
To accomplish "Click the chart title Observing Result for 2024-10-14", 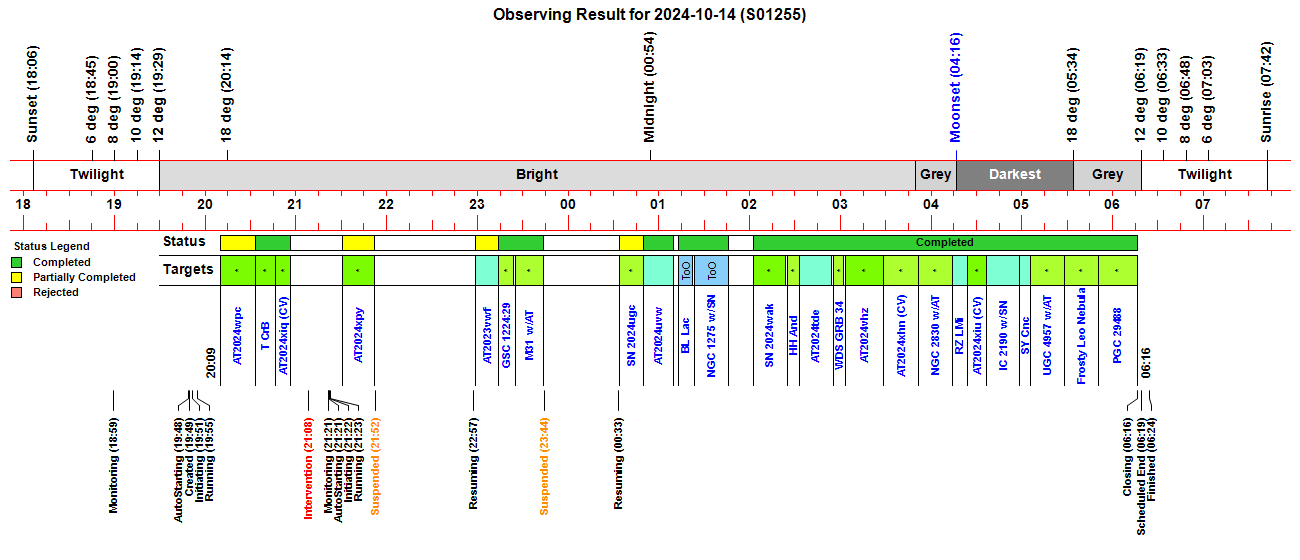I will click(650, 14).
